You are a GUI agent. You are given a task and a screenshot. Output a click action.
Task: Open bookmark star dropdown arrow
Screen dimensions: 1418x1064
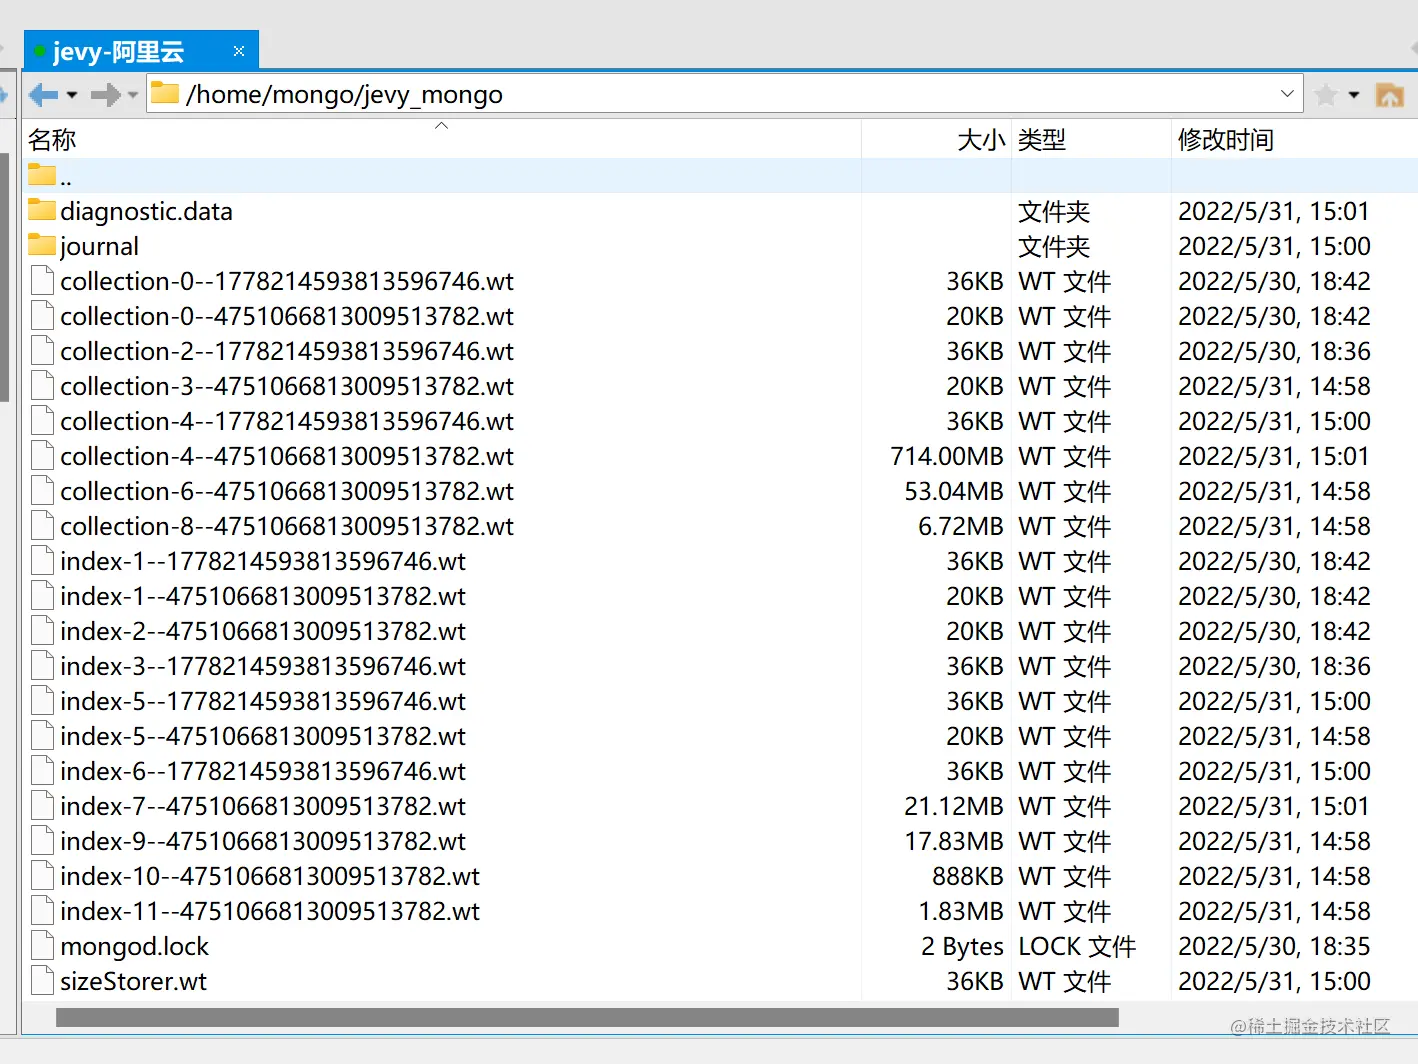click(1354, 95)
